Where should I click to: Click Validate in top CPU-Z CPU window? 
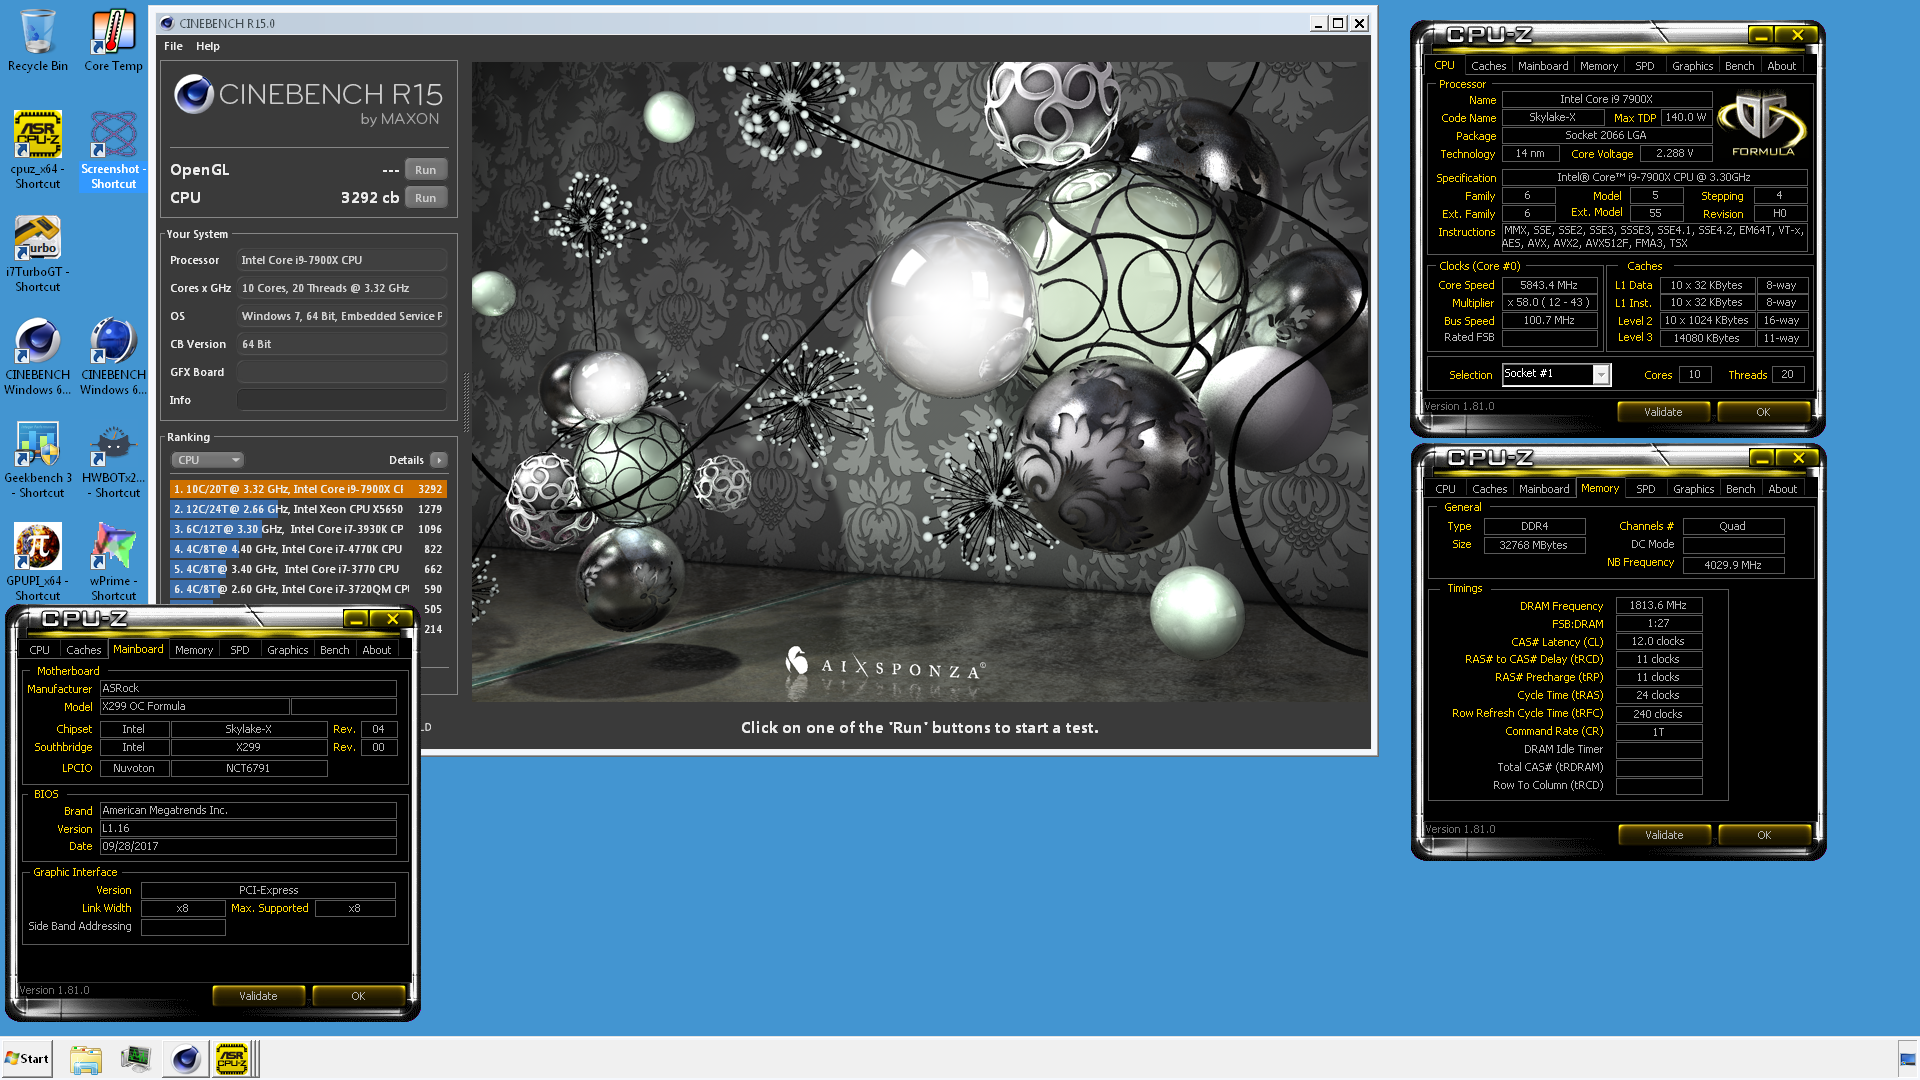point(1663,412)
